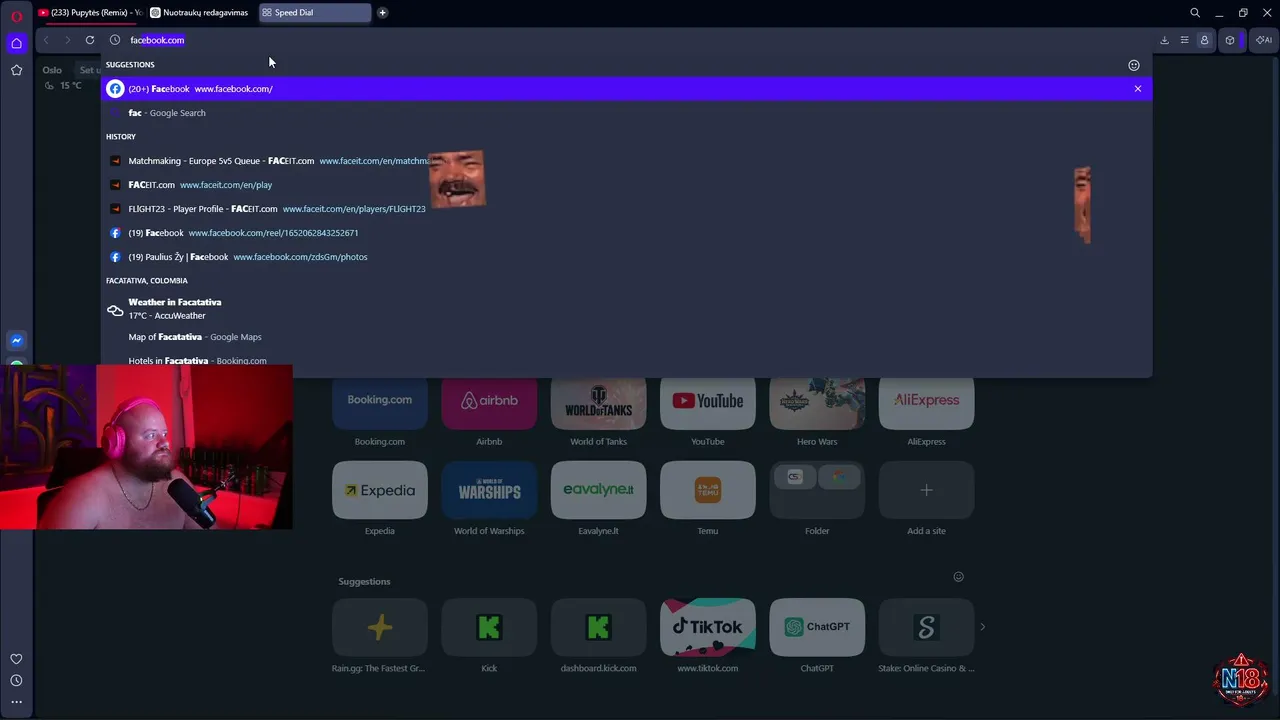The height and width of the screenshot is (720, 1280).
Task: Click the smiley icon beside Speed Dial Suggestions
Action: (x=958, y=577)
